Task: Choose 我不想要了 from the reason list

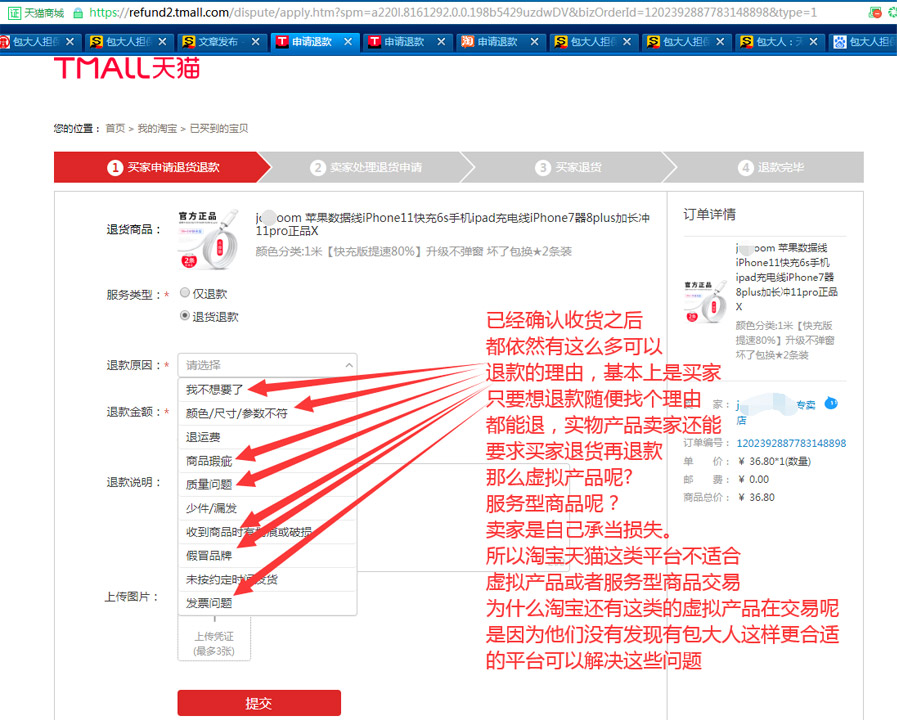Action: [x=215, y=390]
